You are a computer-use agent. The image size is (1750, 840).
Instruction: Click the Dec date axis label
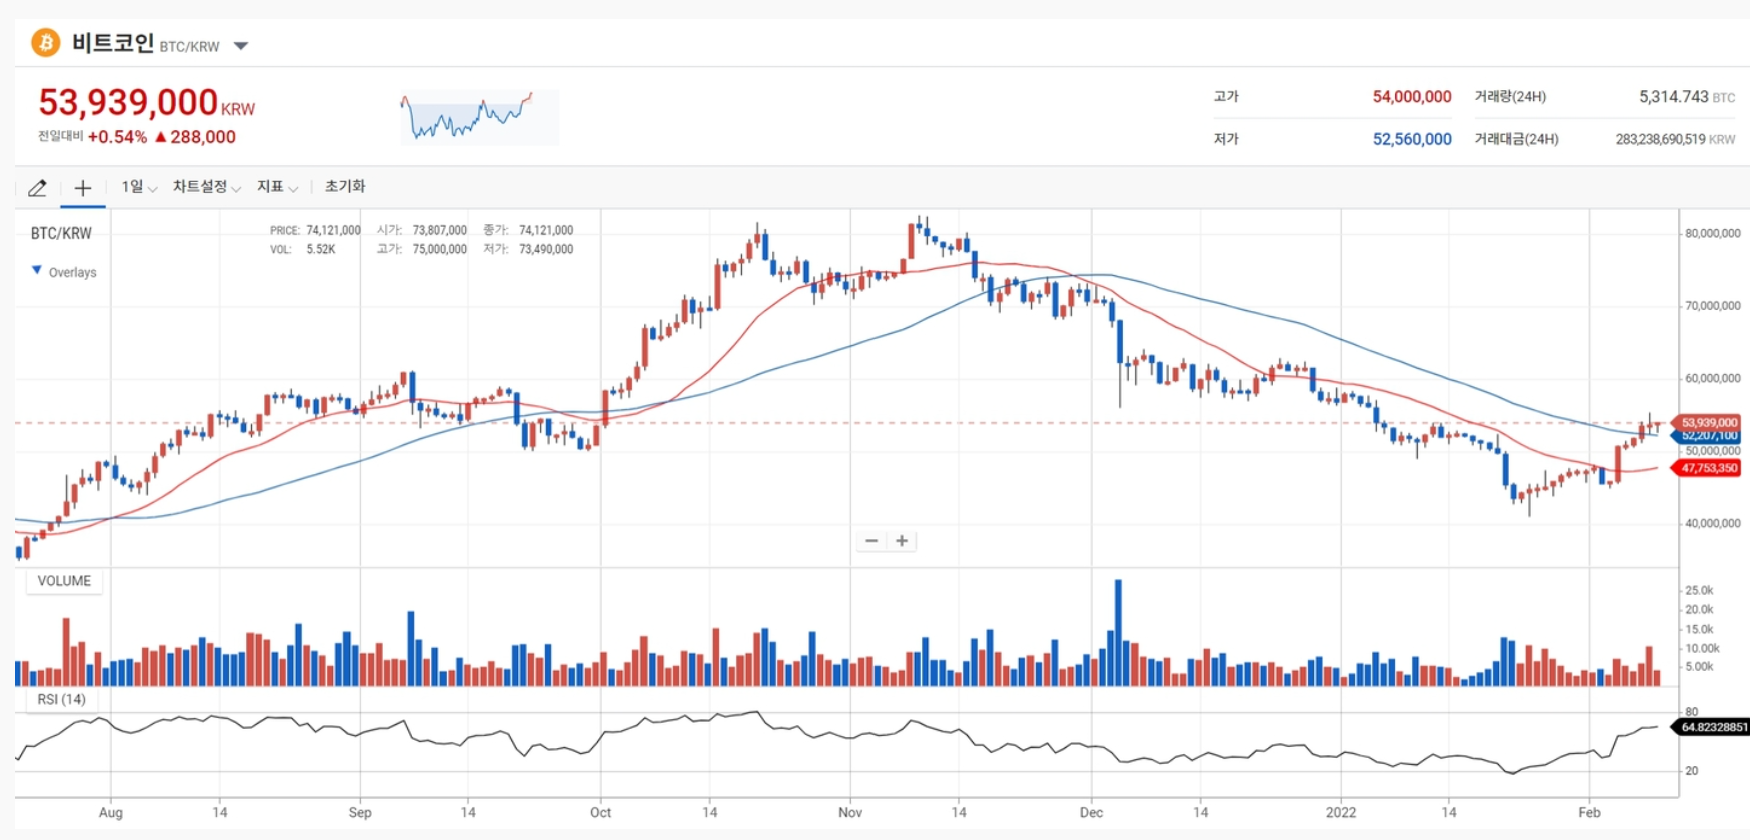[1091, 812]
